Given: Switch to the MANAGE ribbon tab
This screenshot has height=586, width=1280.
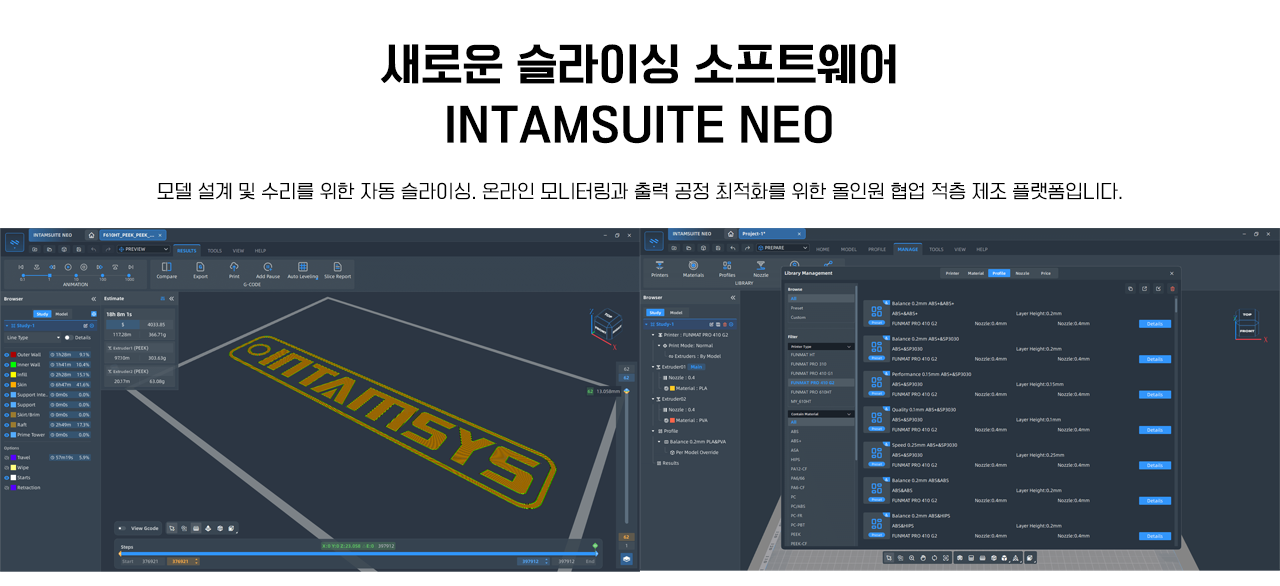Looking at the screenshot, I should (908, 249).
